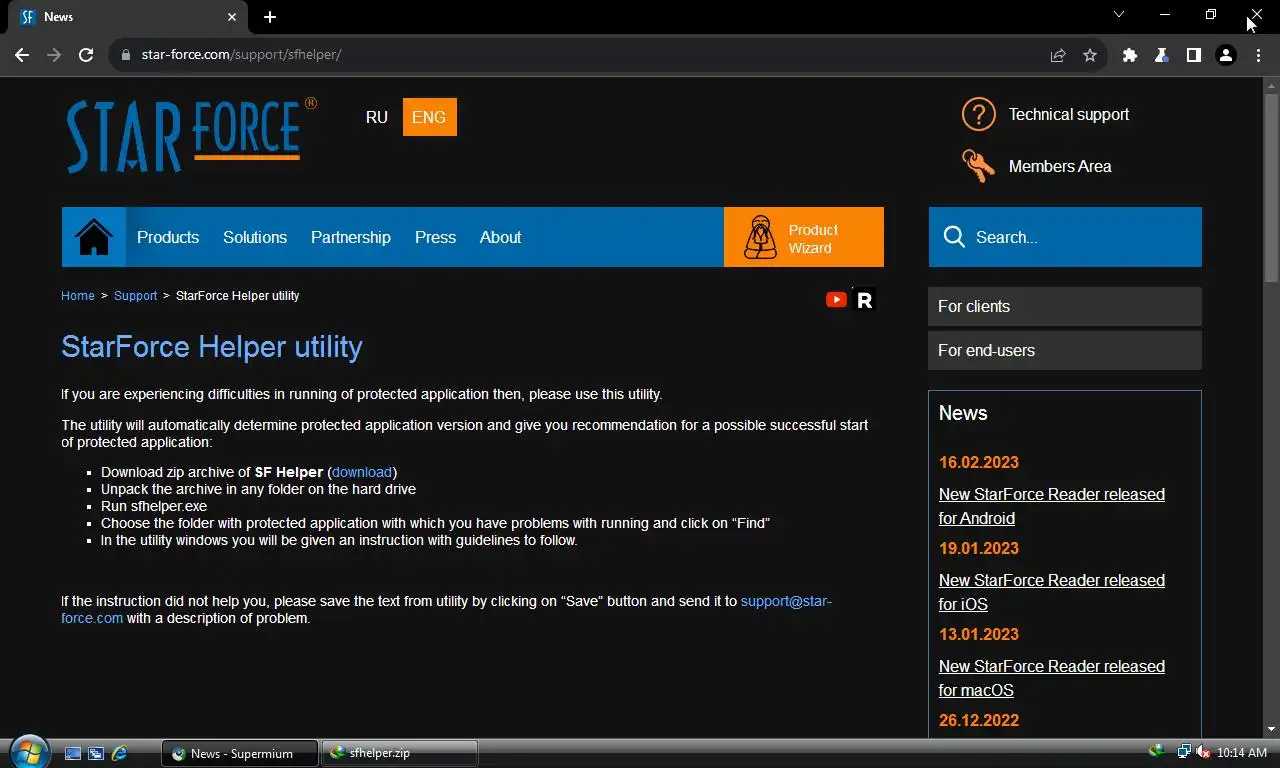Screen dimensions: 1280x768
Task: Open the StarForce YouTube channel icon
Action: coord(836,299)
